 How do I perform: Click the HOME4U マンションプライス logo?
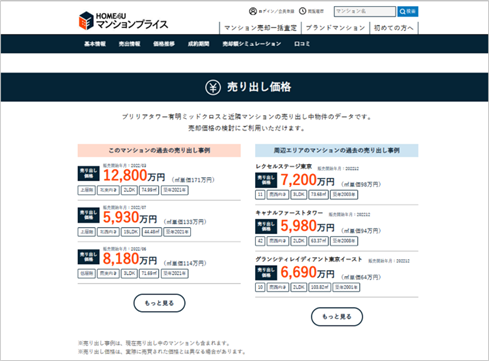124,21
